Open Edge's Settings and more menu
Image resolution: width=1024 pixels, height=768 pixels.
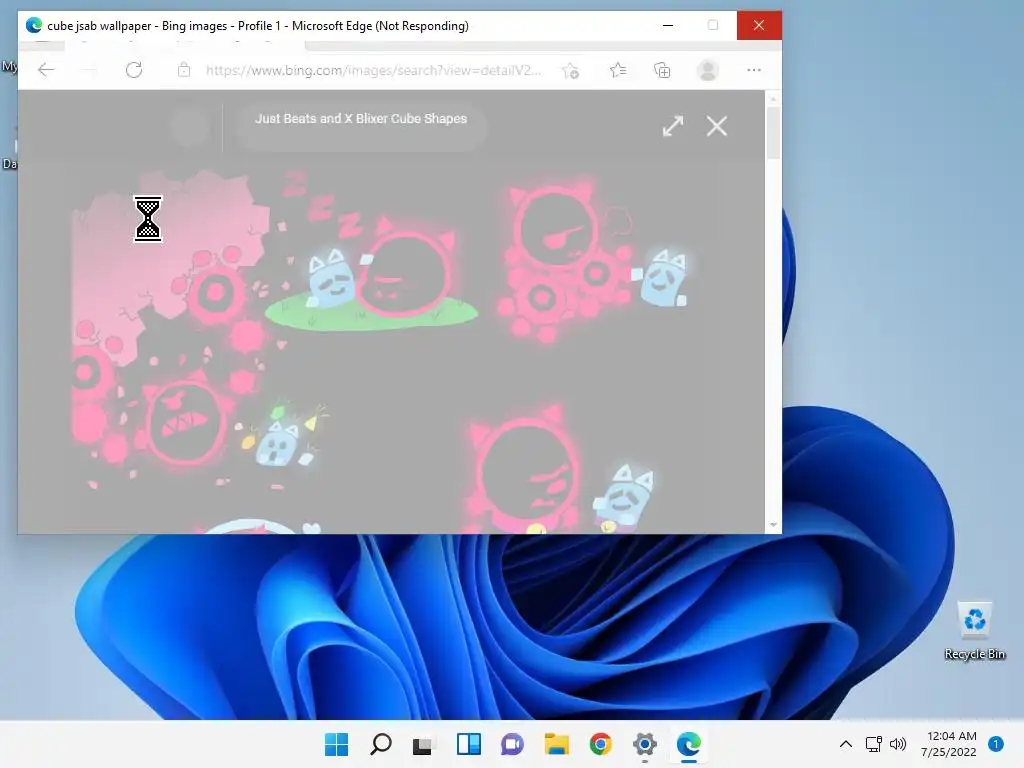[x=754, y=70]
